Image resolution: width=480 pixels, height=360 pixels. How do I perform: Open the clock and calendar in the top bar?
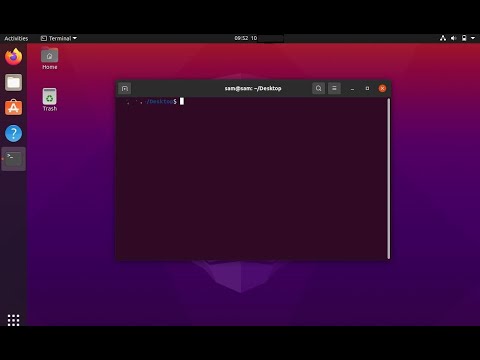(246, 38)
